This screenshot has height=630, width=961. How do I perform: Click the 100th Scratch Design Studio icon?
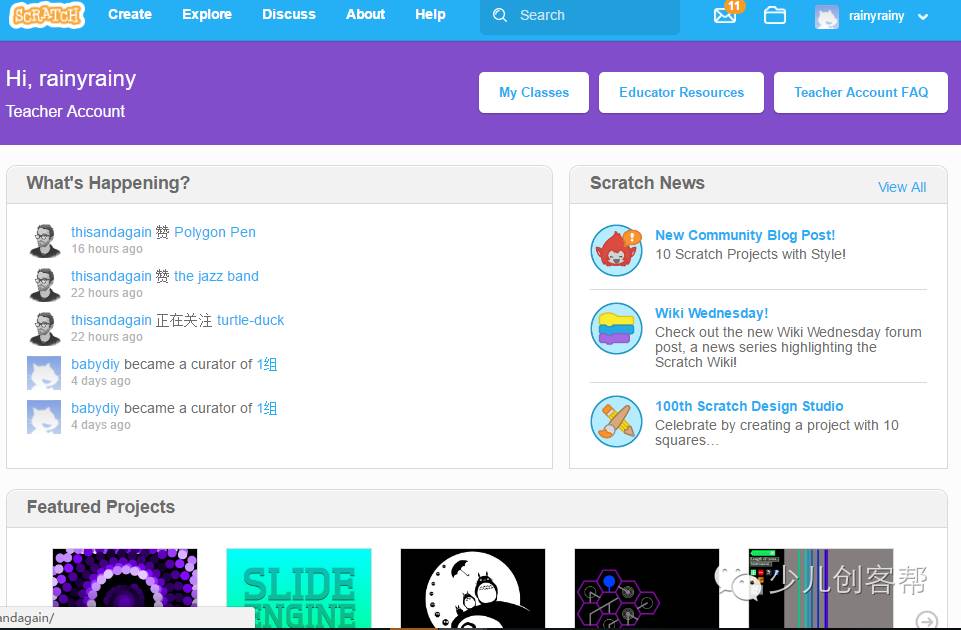pos(617,421)
